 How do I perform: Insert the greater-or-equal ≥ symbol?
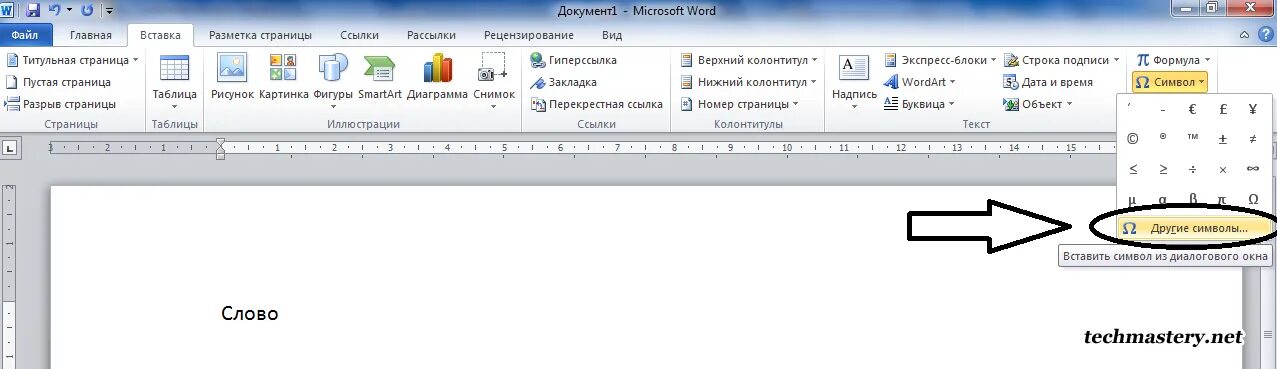(x=1162, y=169)
